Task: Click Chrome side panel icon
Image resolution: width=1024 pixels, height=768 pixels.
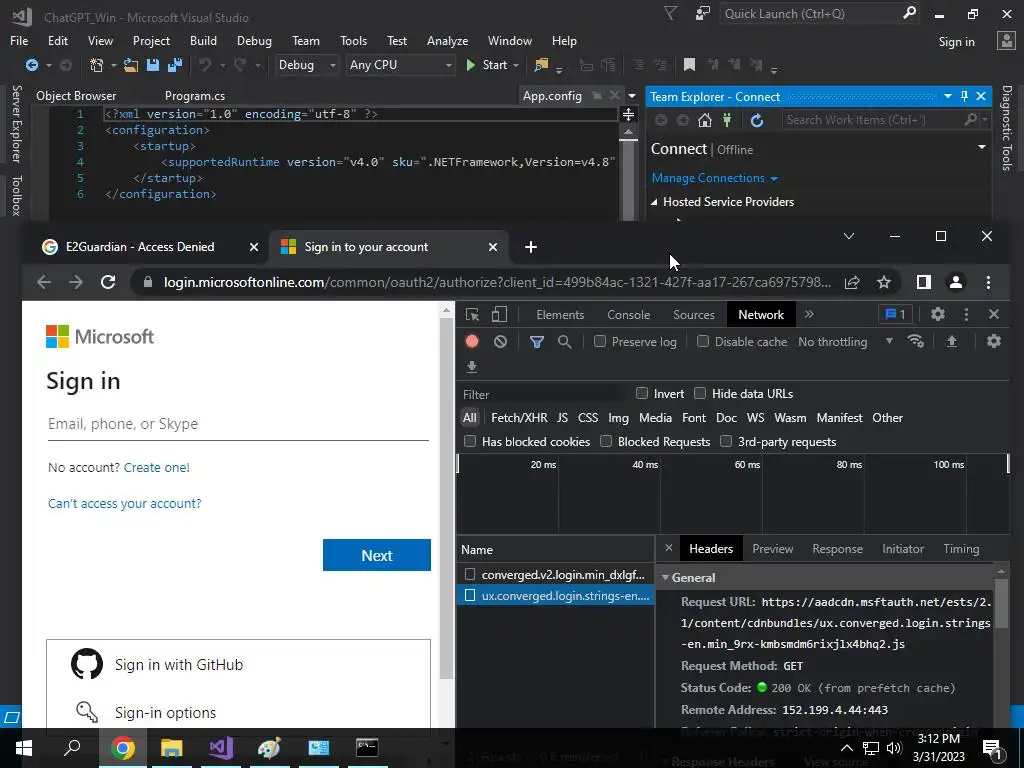Action: pyautogui.click(x=923, y=282)
